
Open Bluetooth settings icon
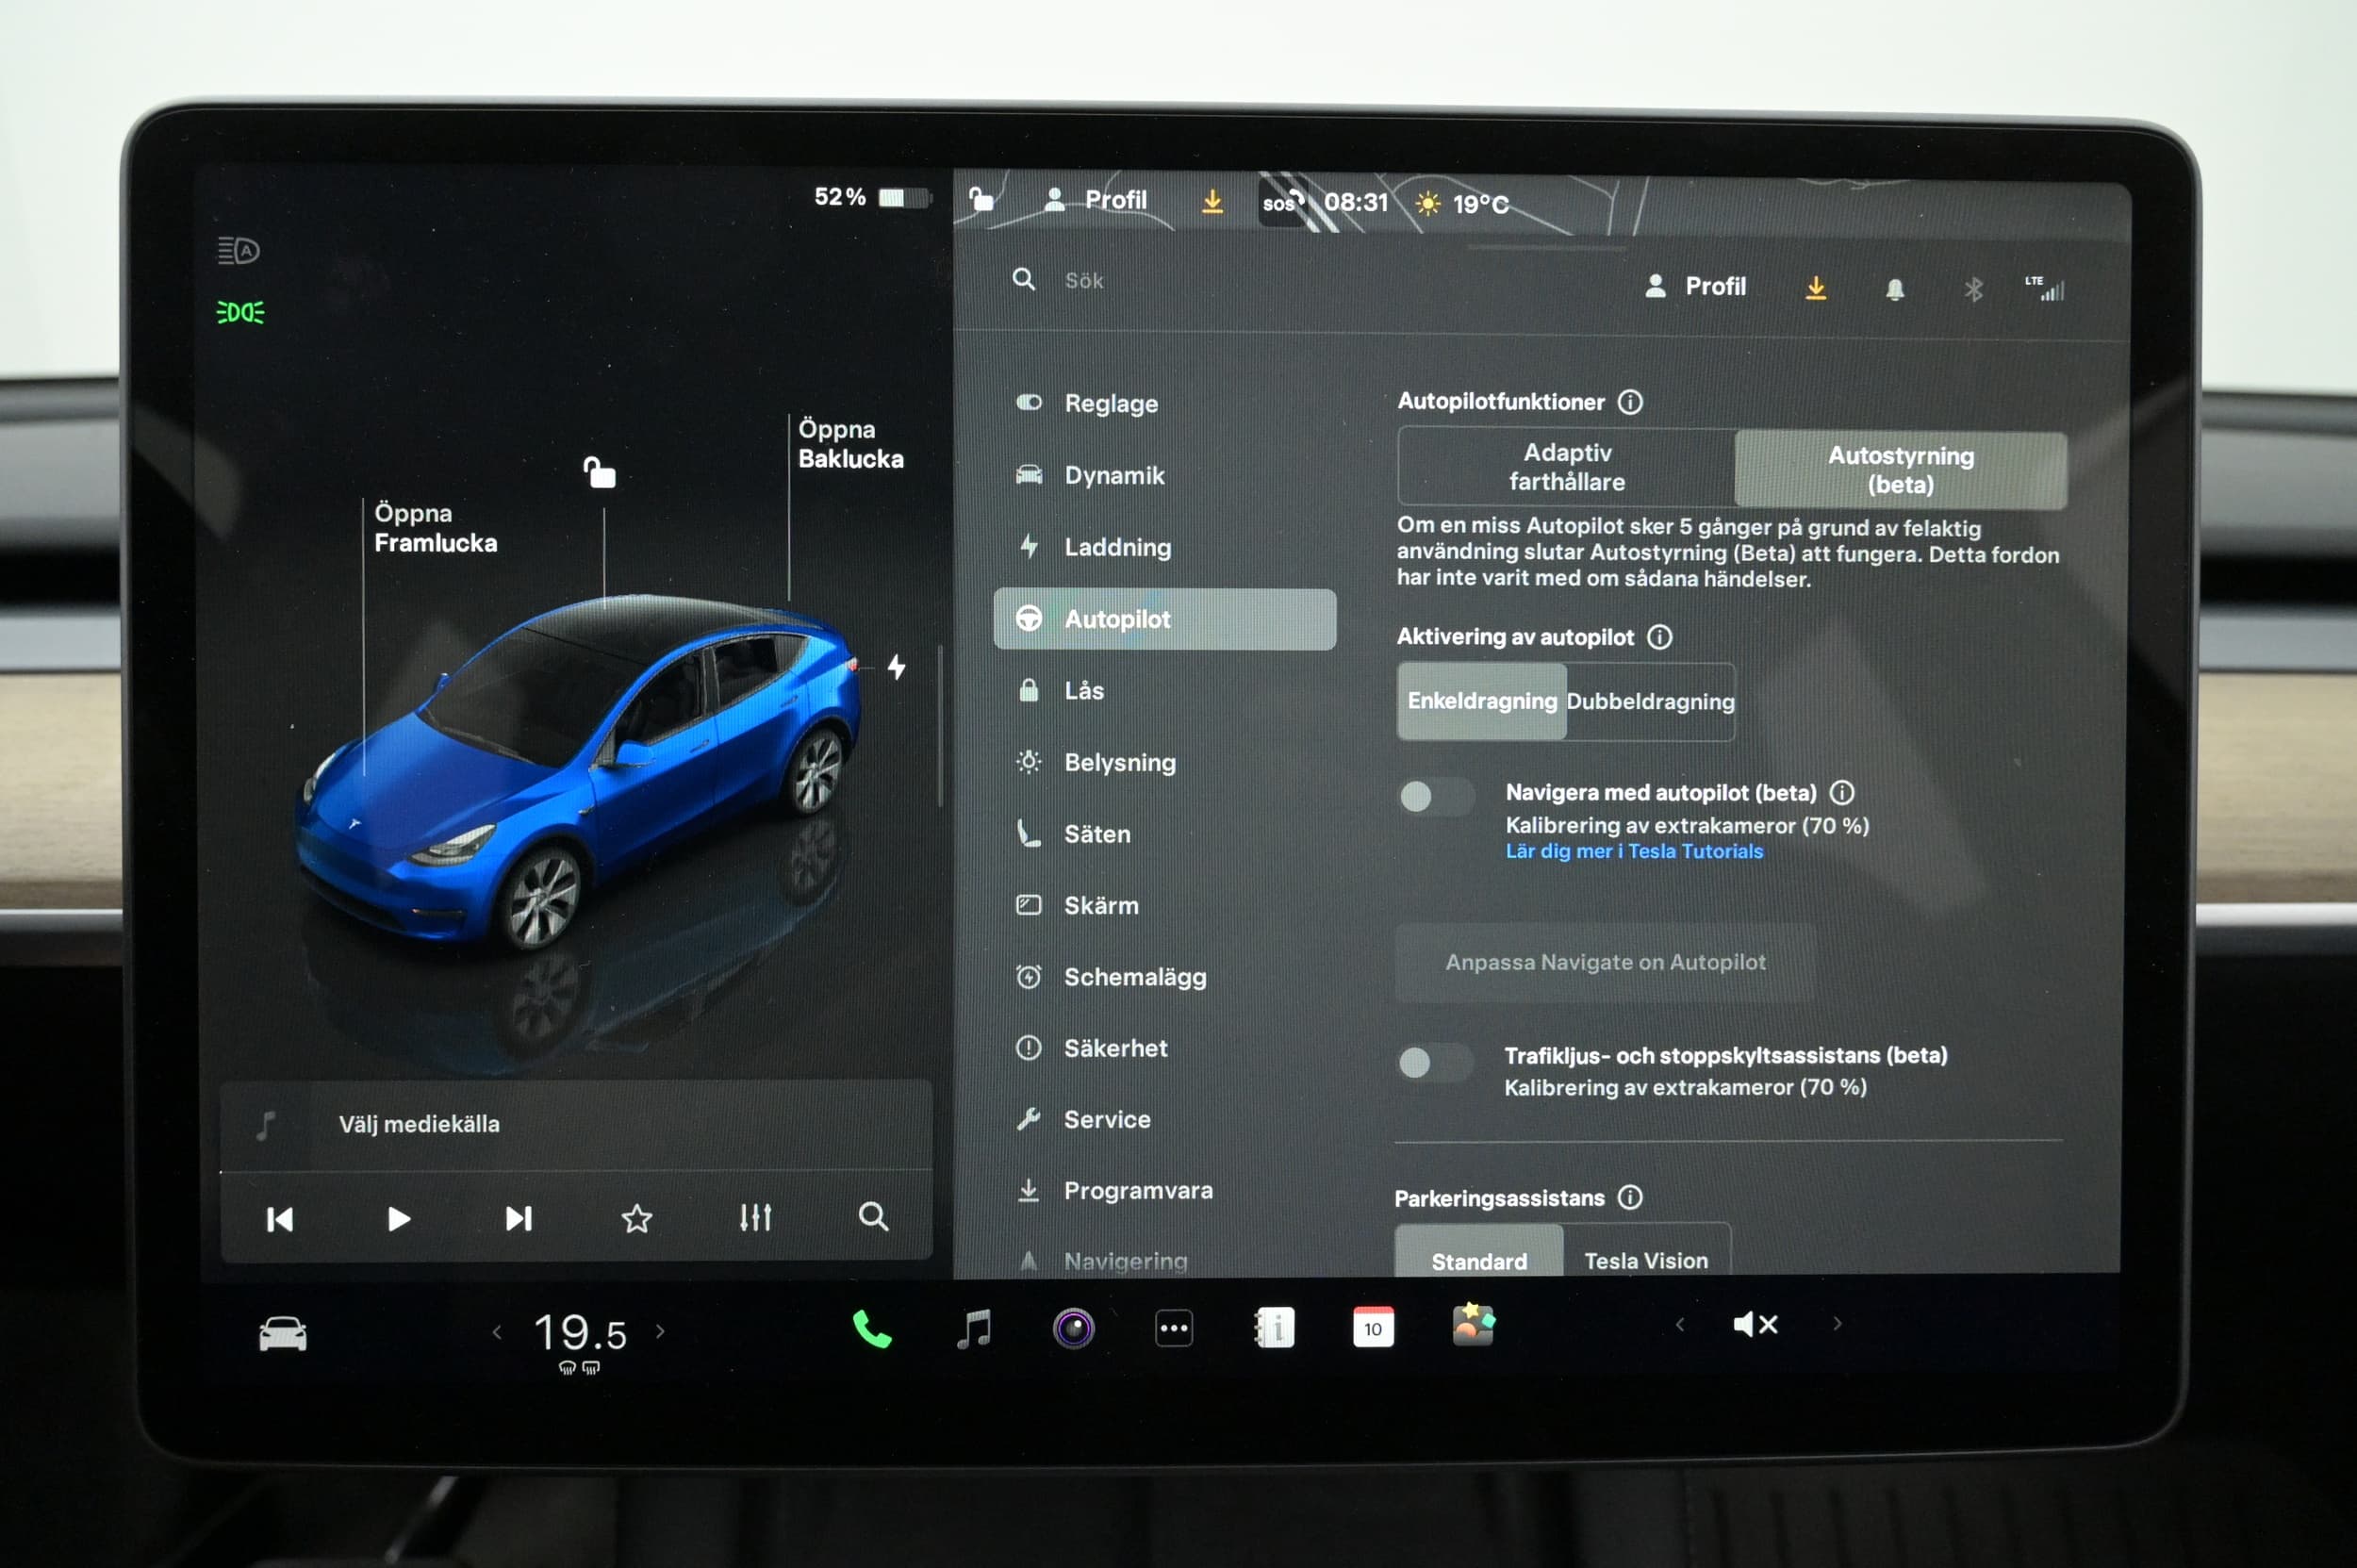(x=1973, y=290)
